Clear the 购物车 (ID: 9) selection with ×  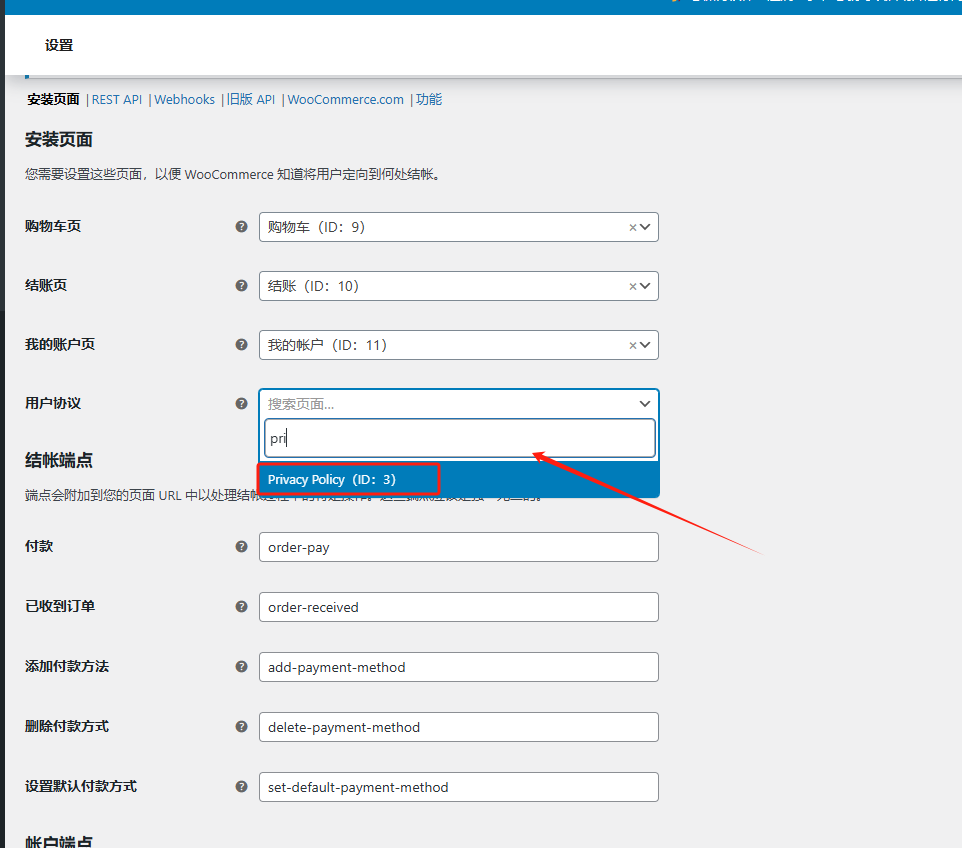click(632, 228)
